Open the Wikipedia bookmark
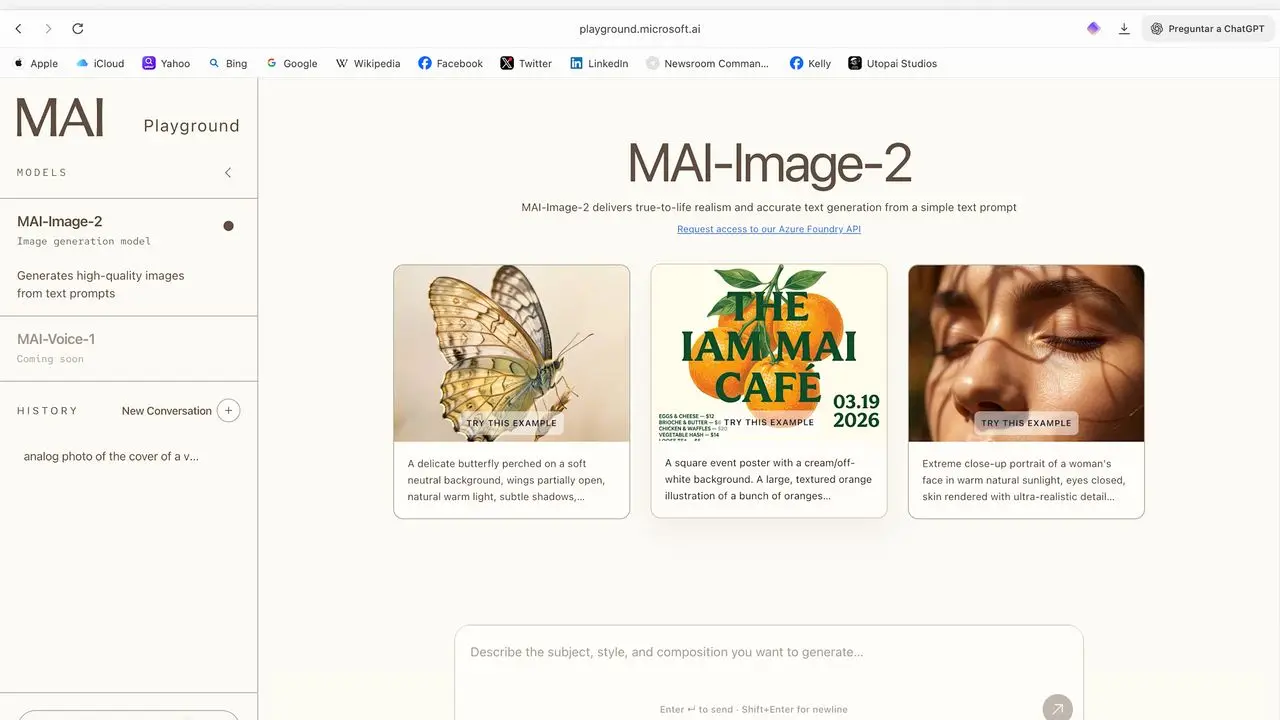Screen dimensions: 1280x720 click(368, 63)
